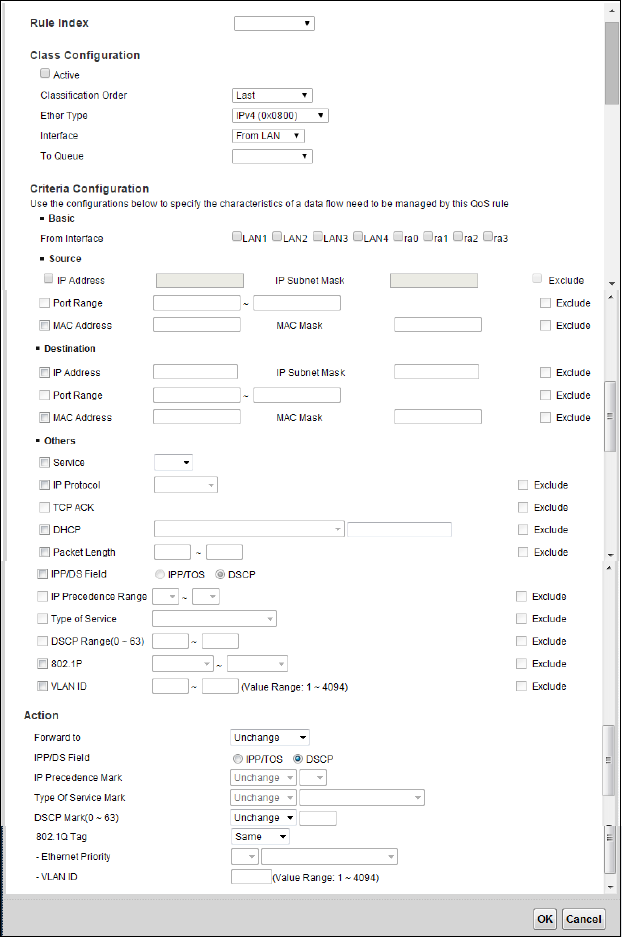Viewport: 622px width, 937px height.
Task: Open the DHCP option dropdown
Action: click(x=249, y=529)
